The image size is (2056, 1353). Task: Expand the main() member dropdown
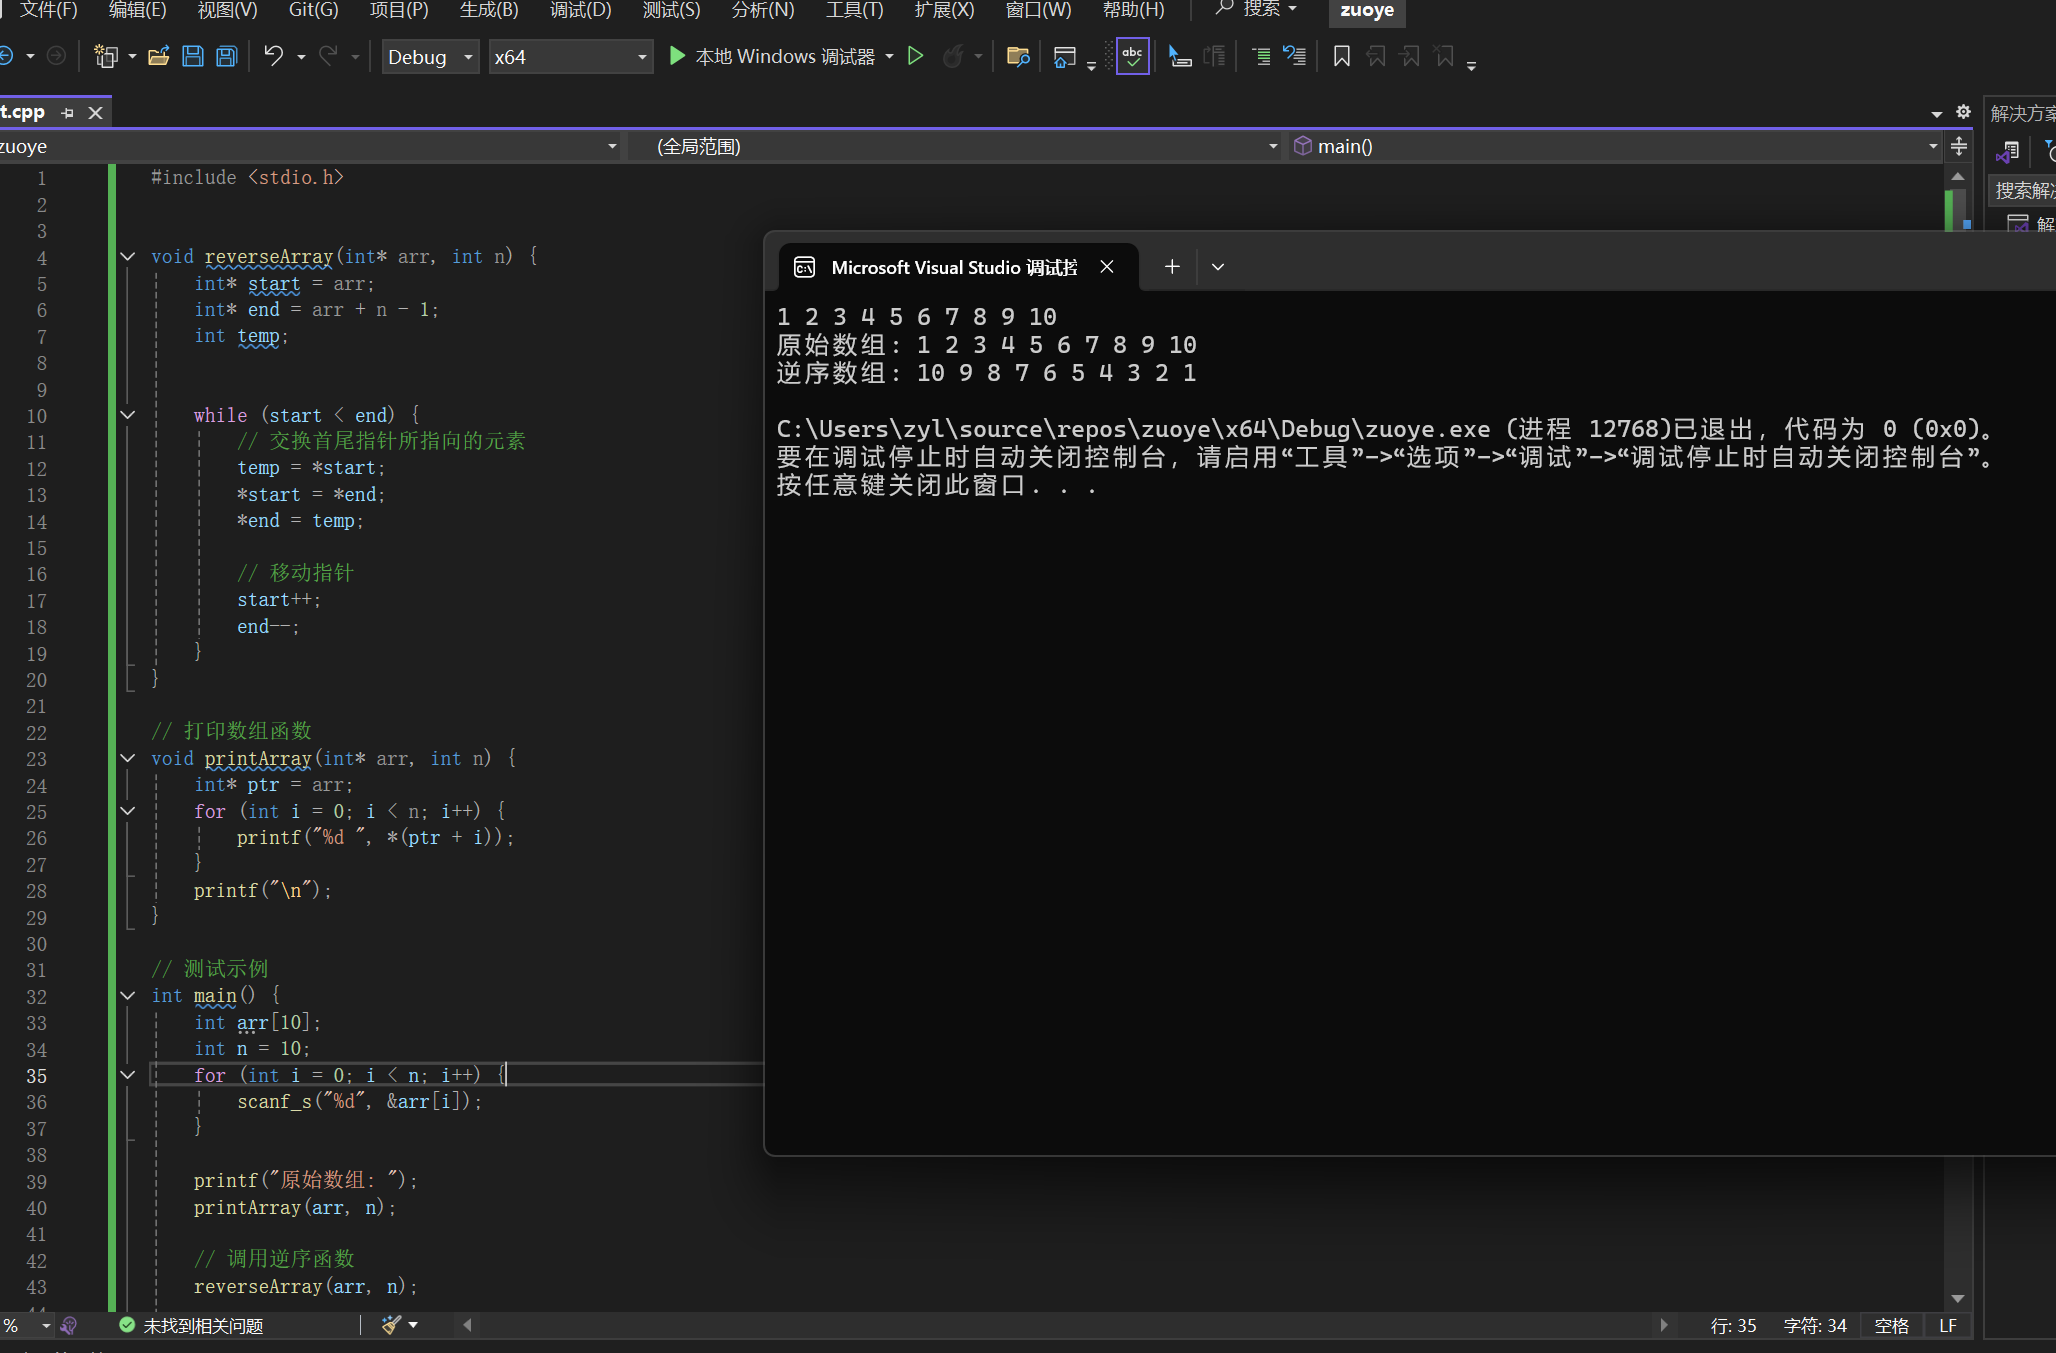1932,146
